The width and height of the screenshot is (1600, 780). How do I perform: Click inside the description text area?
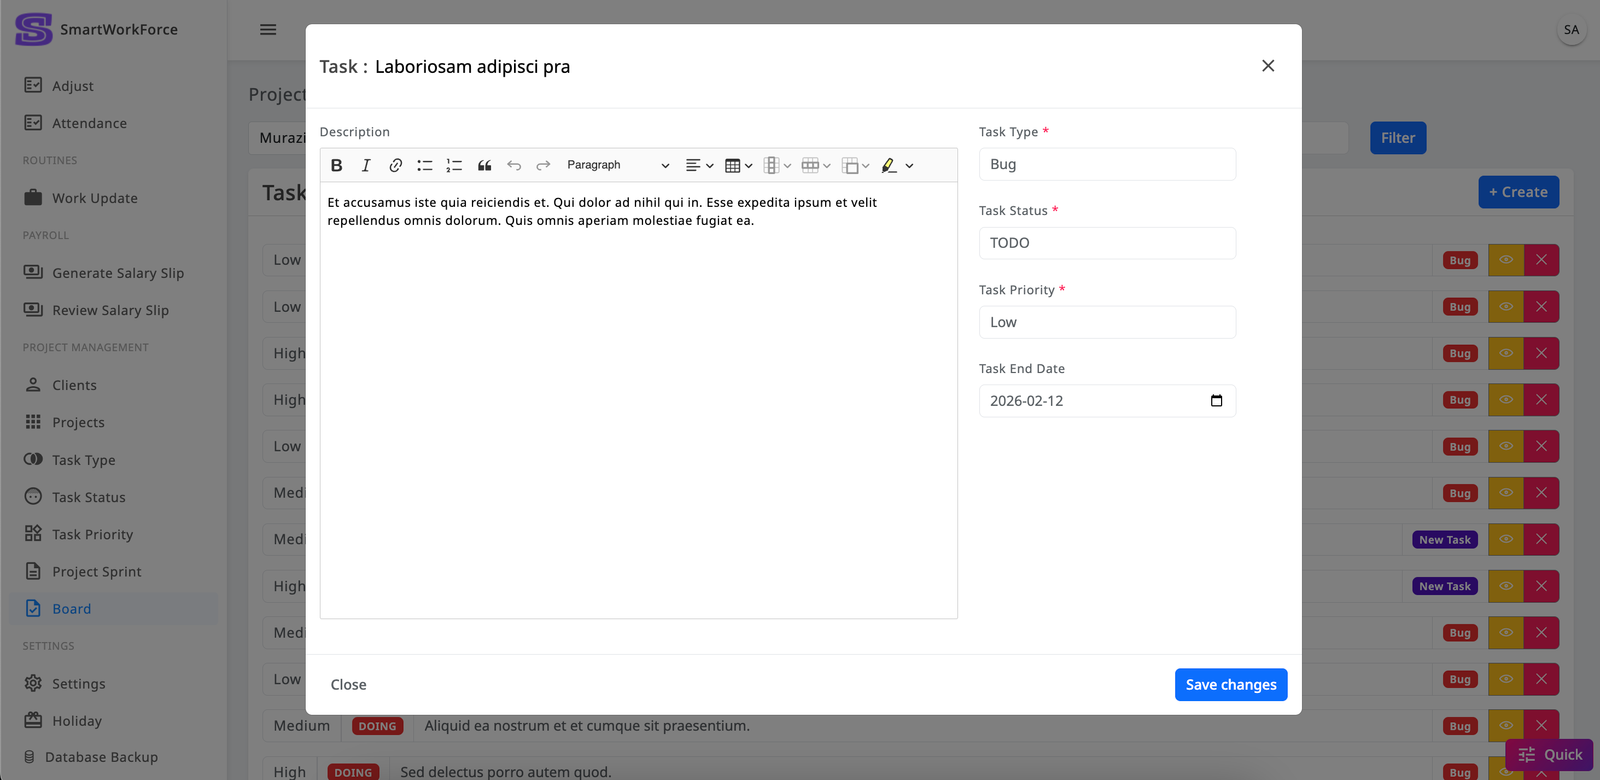click(638, 400)
